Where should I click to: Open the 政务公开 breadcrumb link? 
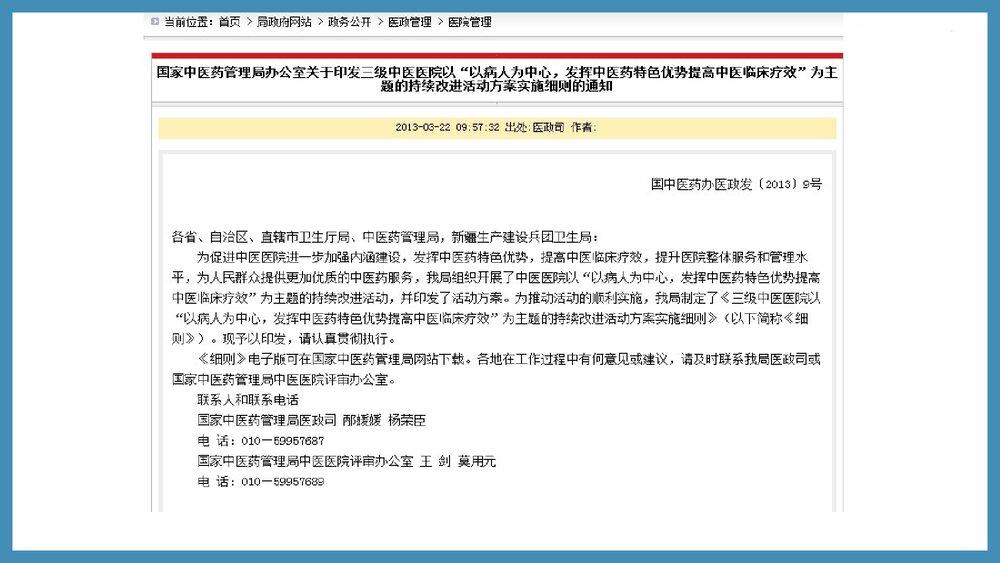(349, 22)
